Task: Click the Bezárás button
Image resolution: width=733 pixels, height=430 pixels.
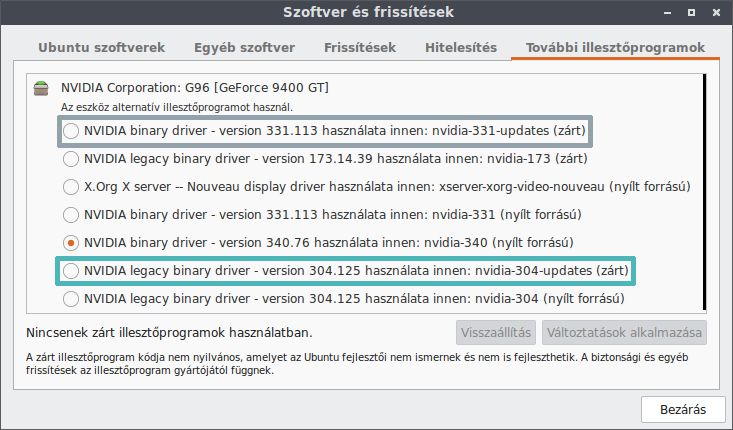Action: (683, 409)
